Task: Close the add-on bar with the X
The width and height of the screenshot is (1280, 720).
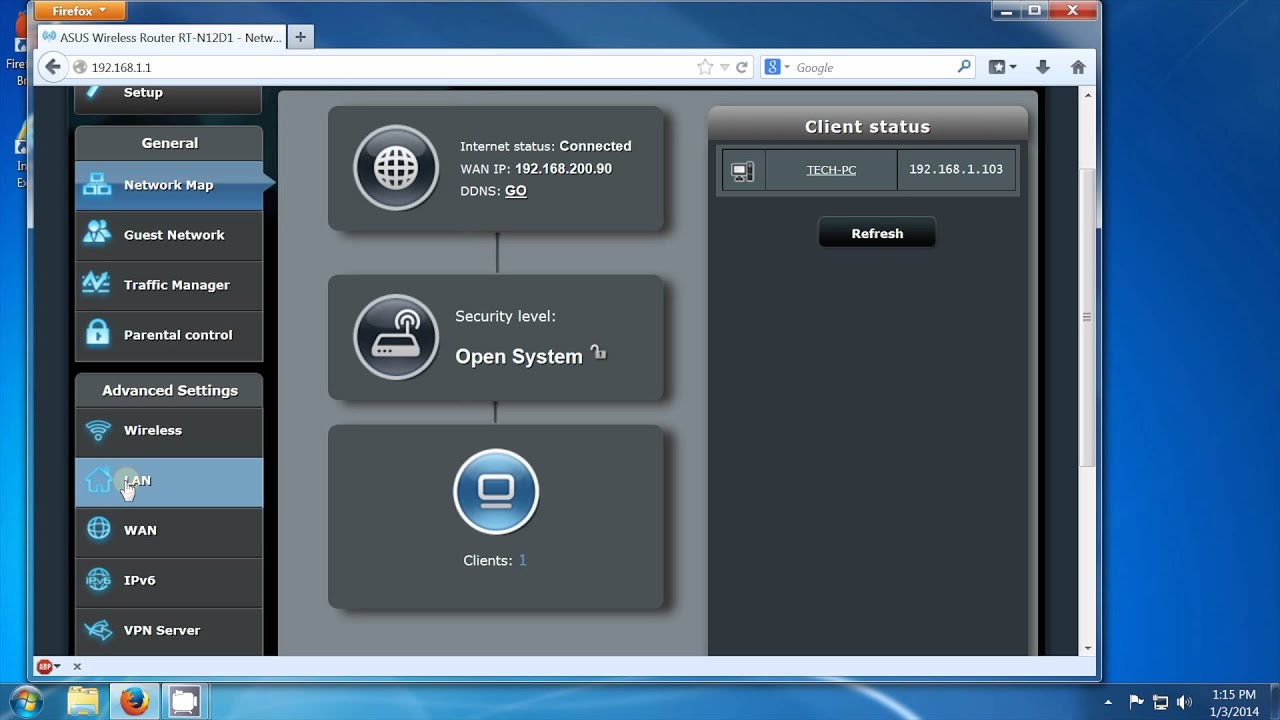Action: [x=76, y=666]
